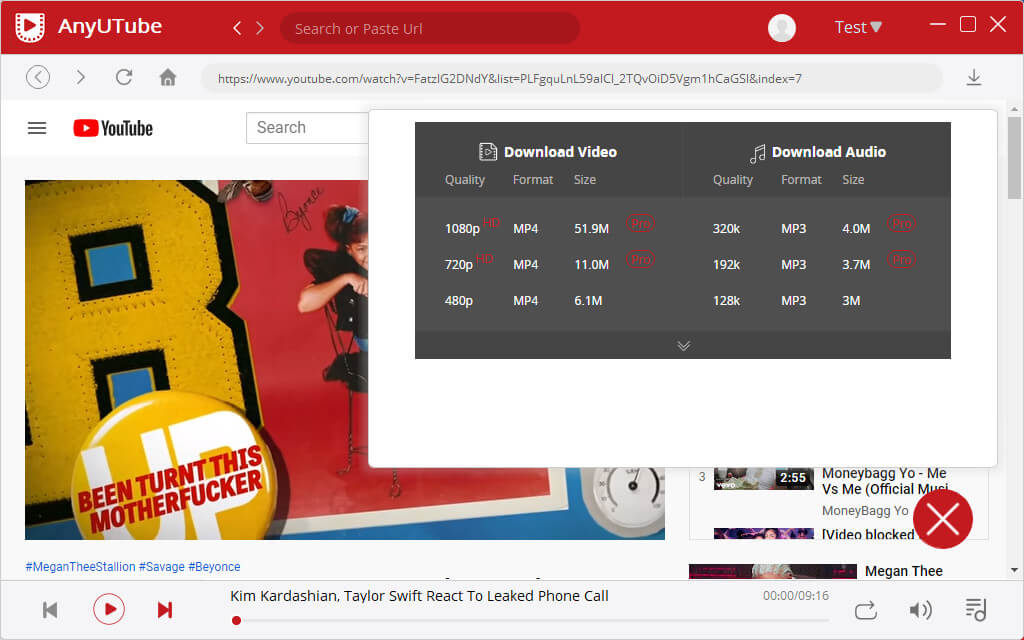Open the playlist queue icon

(x=976, y=610)
